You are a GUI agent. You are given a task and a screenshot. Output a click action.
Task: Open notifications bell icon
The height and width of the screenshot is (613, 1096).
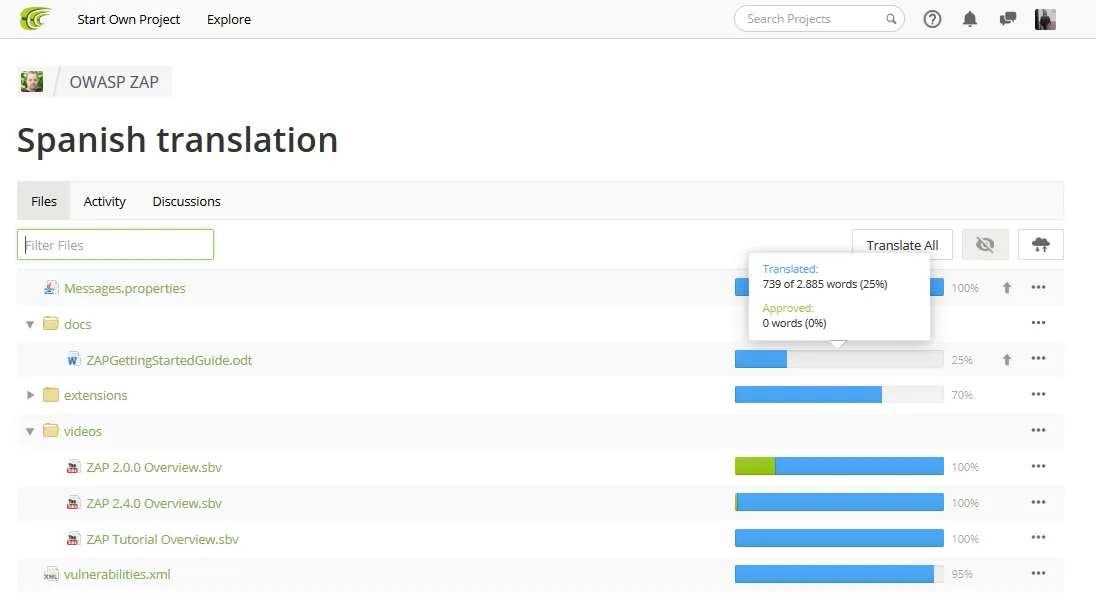[969, 19]
